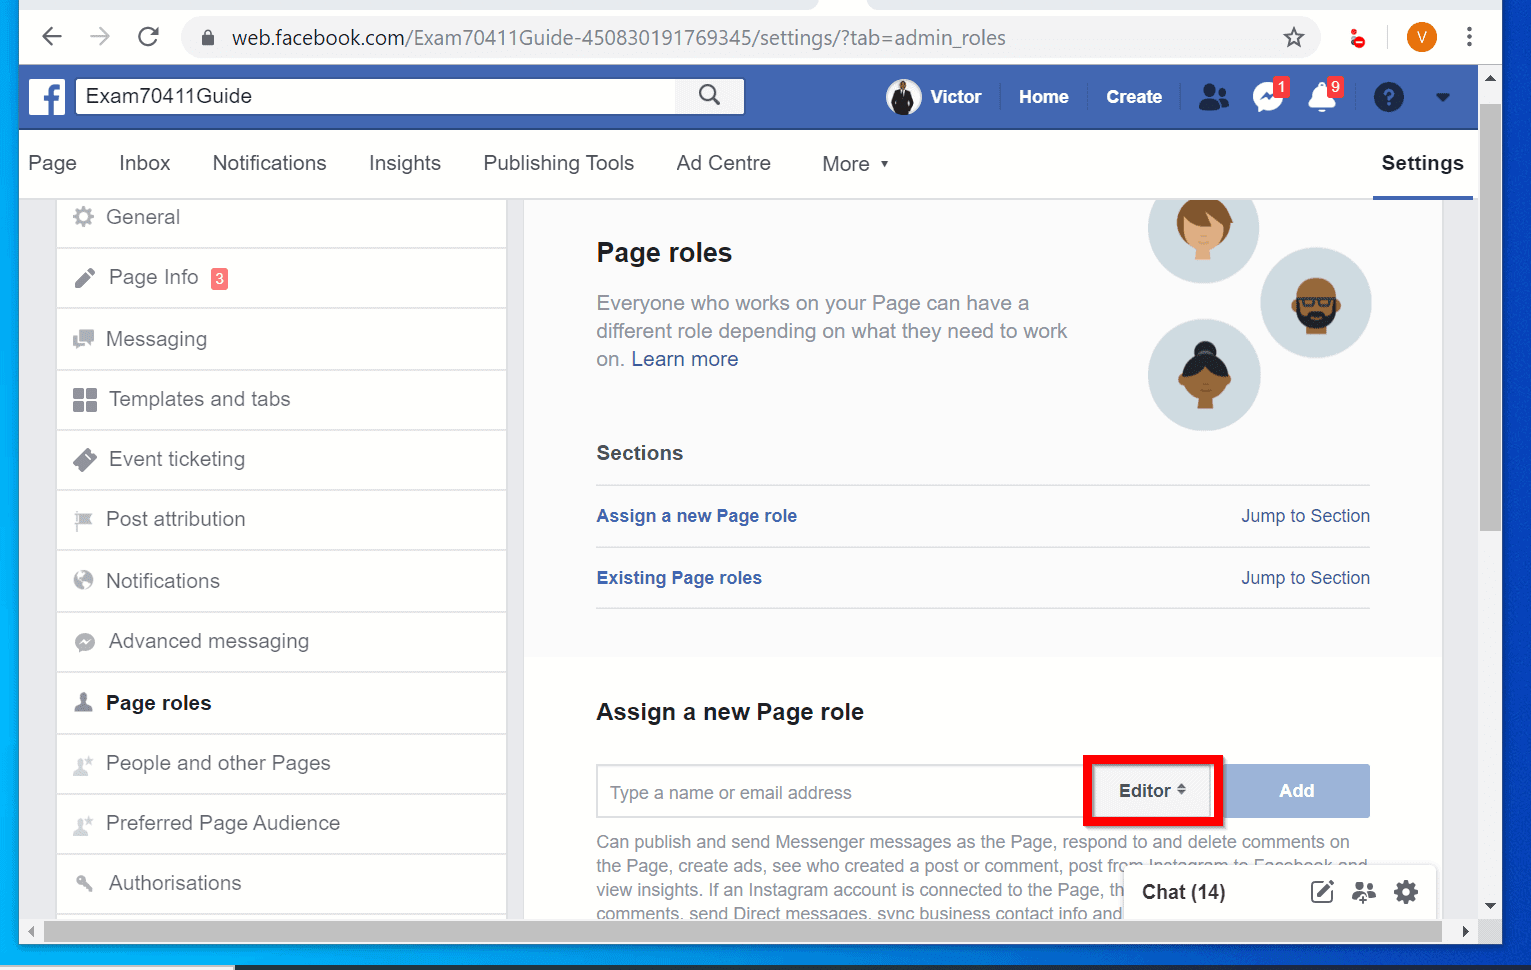This screenshot has width=1531, height=970.
Task: Open the Insights tab
Action: point(405,163)
